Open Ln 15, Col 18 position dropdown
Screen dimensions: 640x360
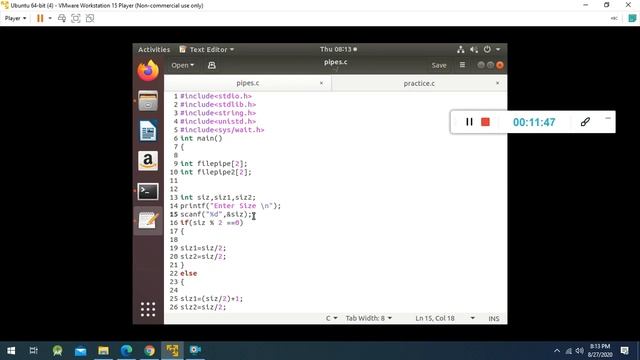(x=445, y=318)
